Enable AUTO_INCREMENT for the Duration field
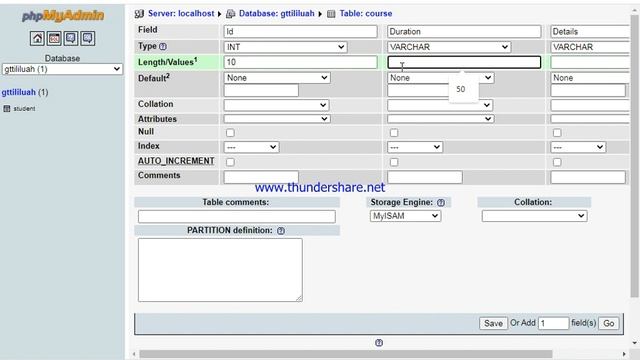The height and width of the screenshot is (360, 640). pyautogui.click(x=394, y=162)
